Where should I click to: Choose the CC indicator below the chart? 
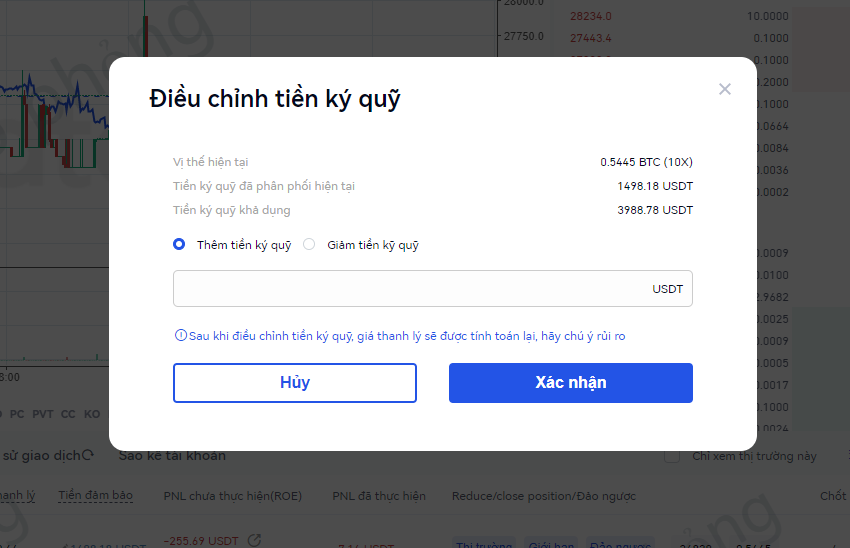[x=68, y=414]
